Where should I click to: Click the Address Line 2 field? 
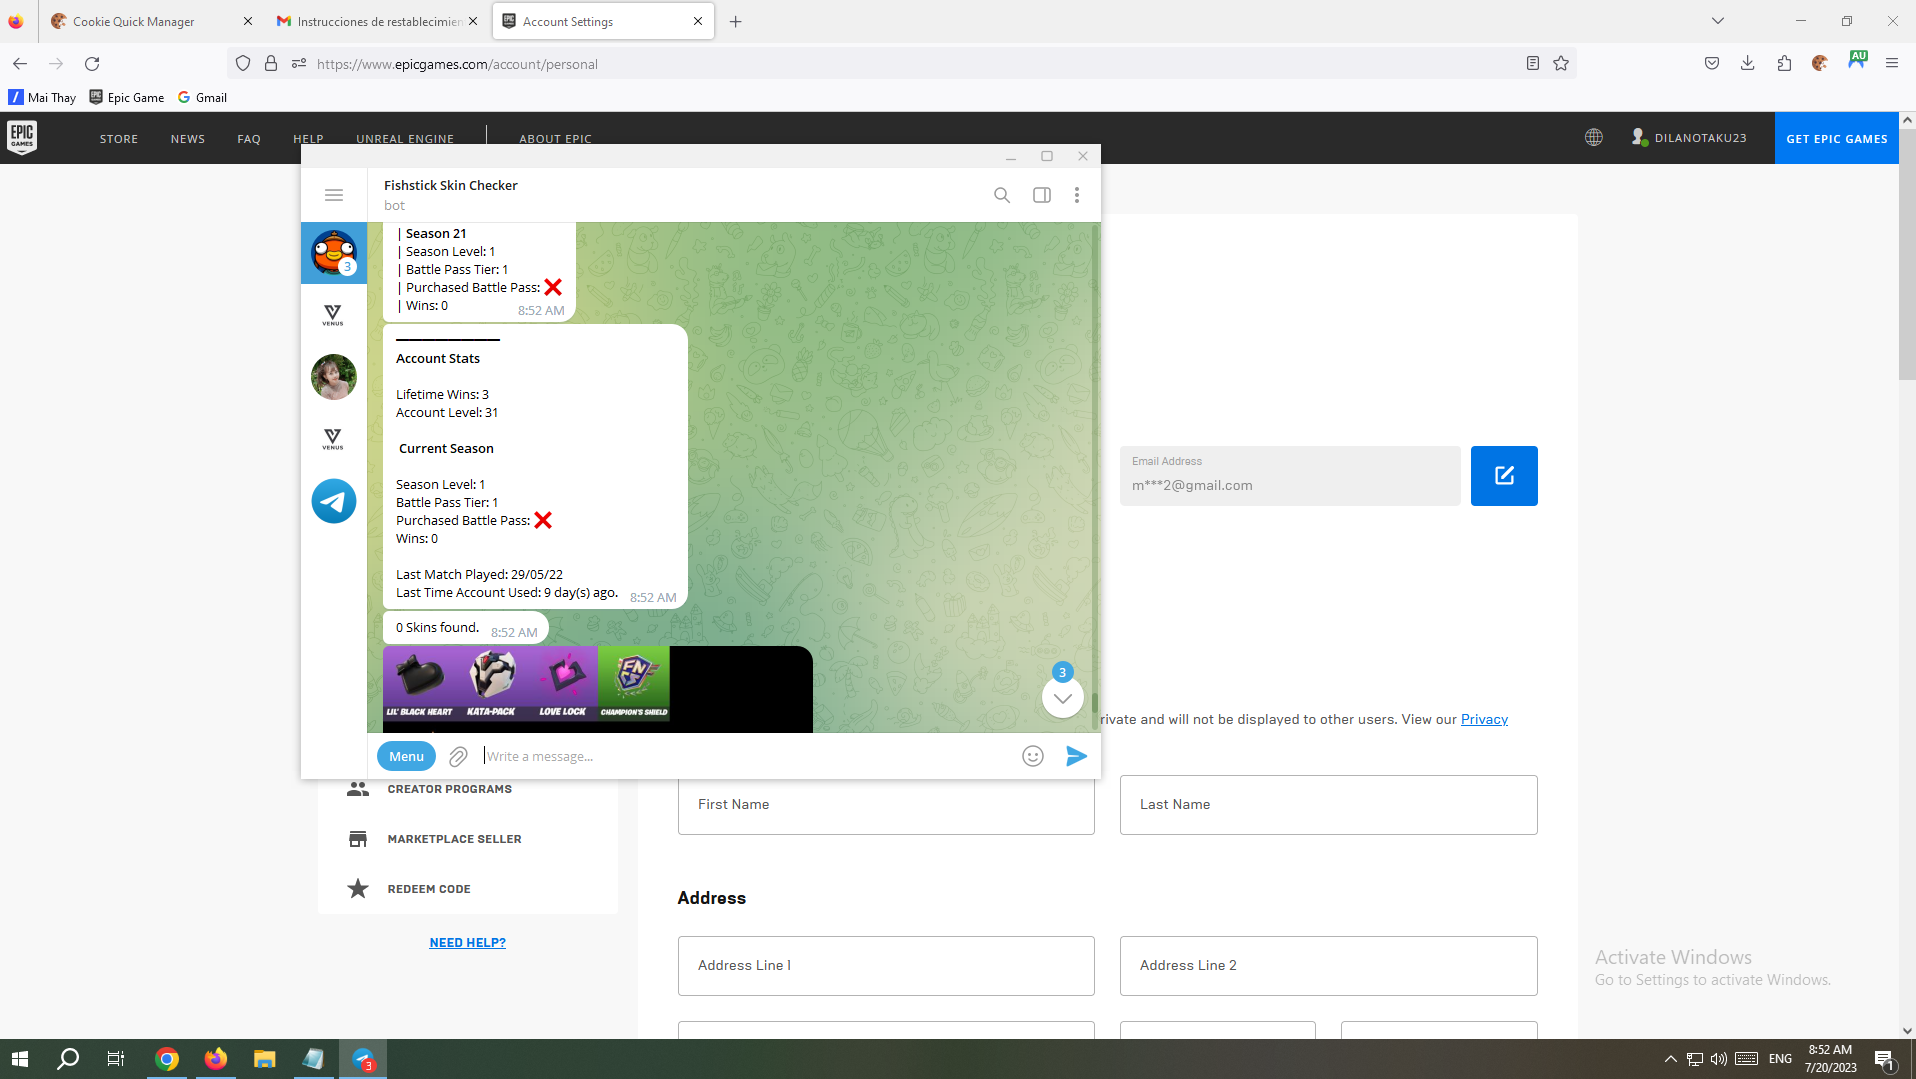click(x=1328, y=966)
